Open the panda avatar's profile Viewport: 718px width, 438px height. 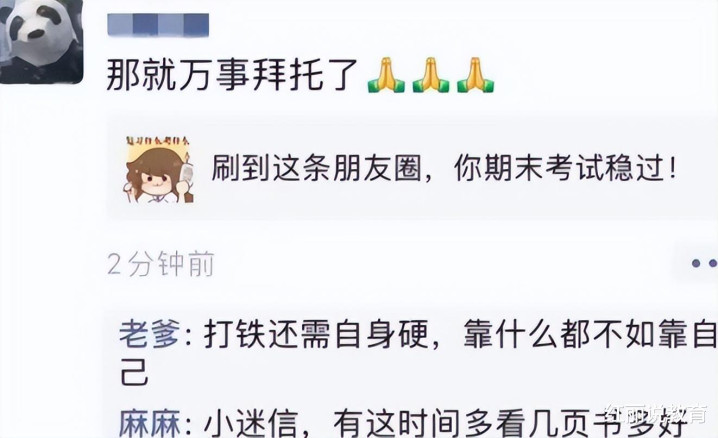pyautogui.click(x=41, y=41)
